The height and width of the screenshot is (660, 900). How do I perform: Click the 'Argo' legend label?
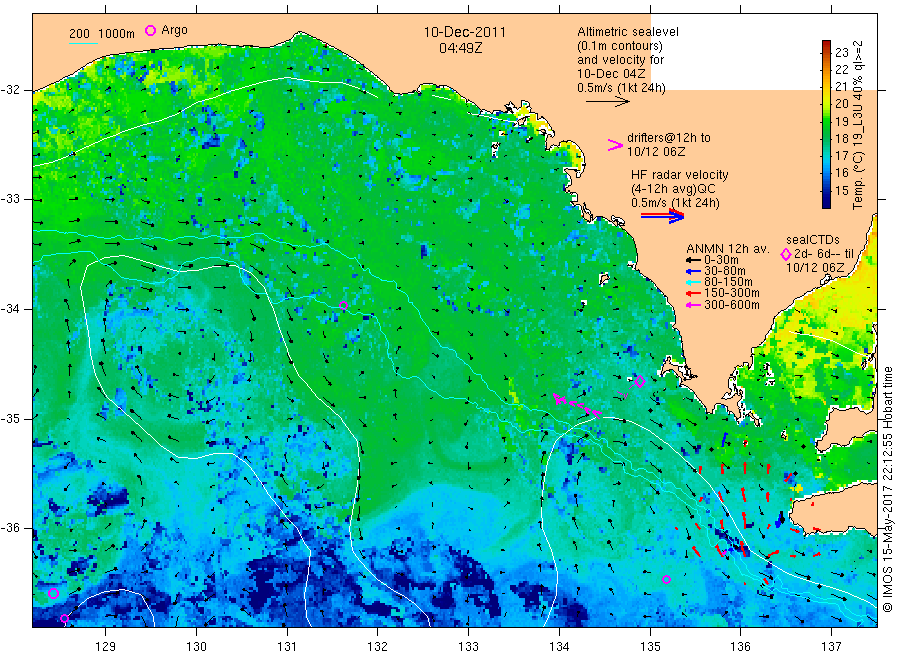click(x=174, y=30)
